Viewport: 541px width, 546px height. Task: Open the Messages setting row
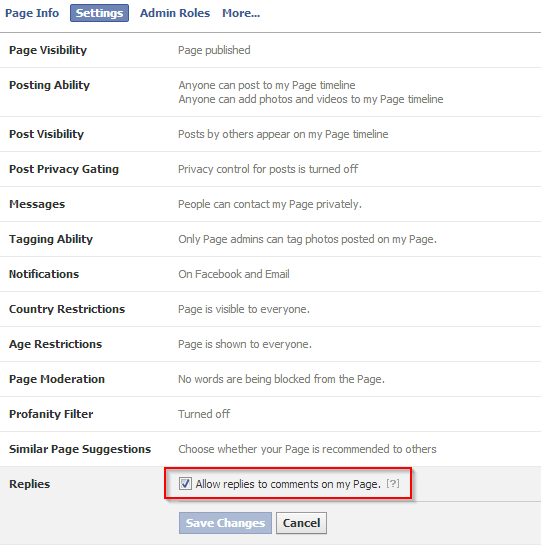click(270, 204)
